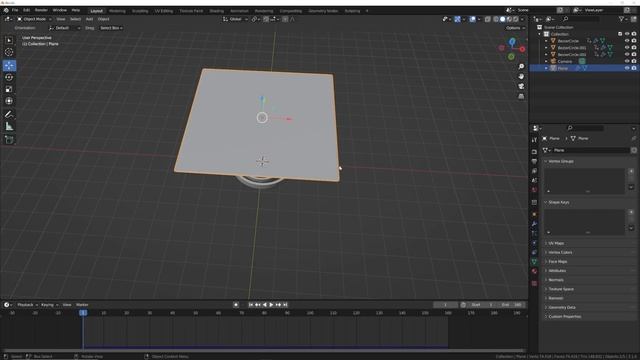The width and height of the screenshot is (640, 360).
Task: Switch to the Modeling workspace tab
Action: point(117,11)
